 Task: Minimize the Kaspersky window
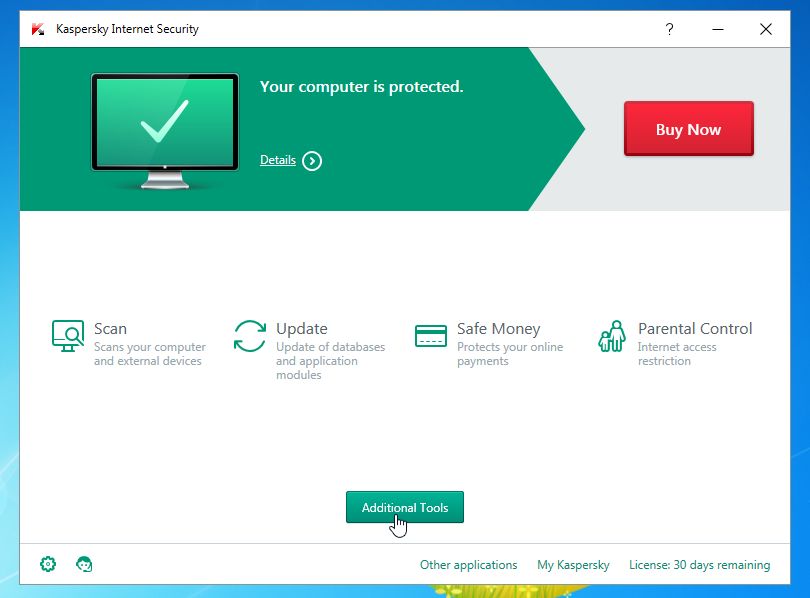(x=718, y=29)
